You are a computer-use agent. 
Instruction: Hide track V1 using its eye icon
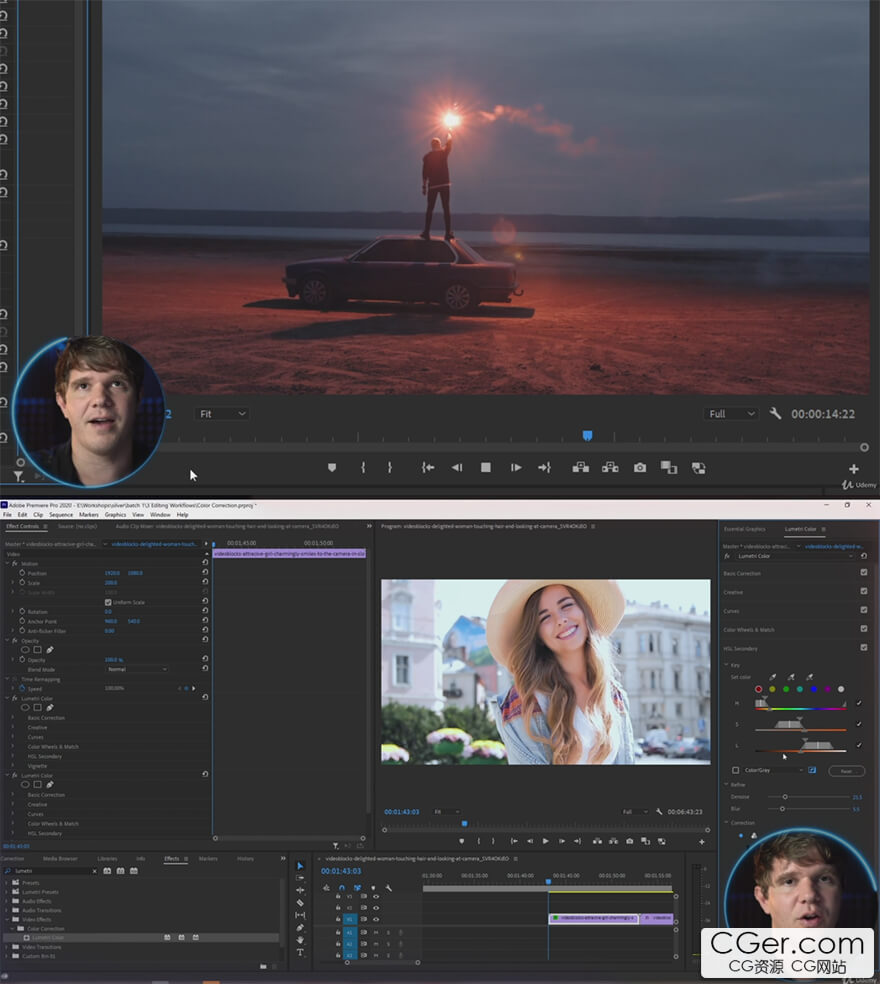pos(376,919)
